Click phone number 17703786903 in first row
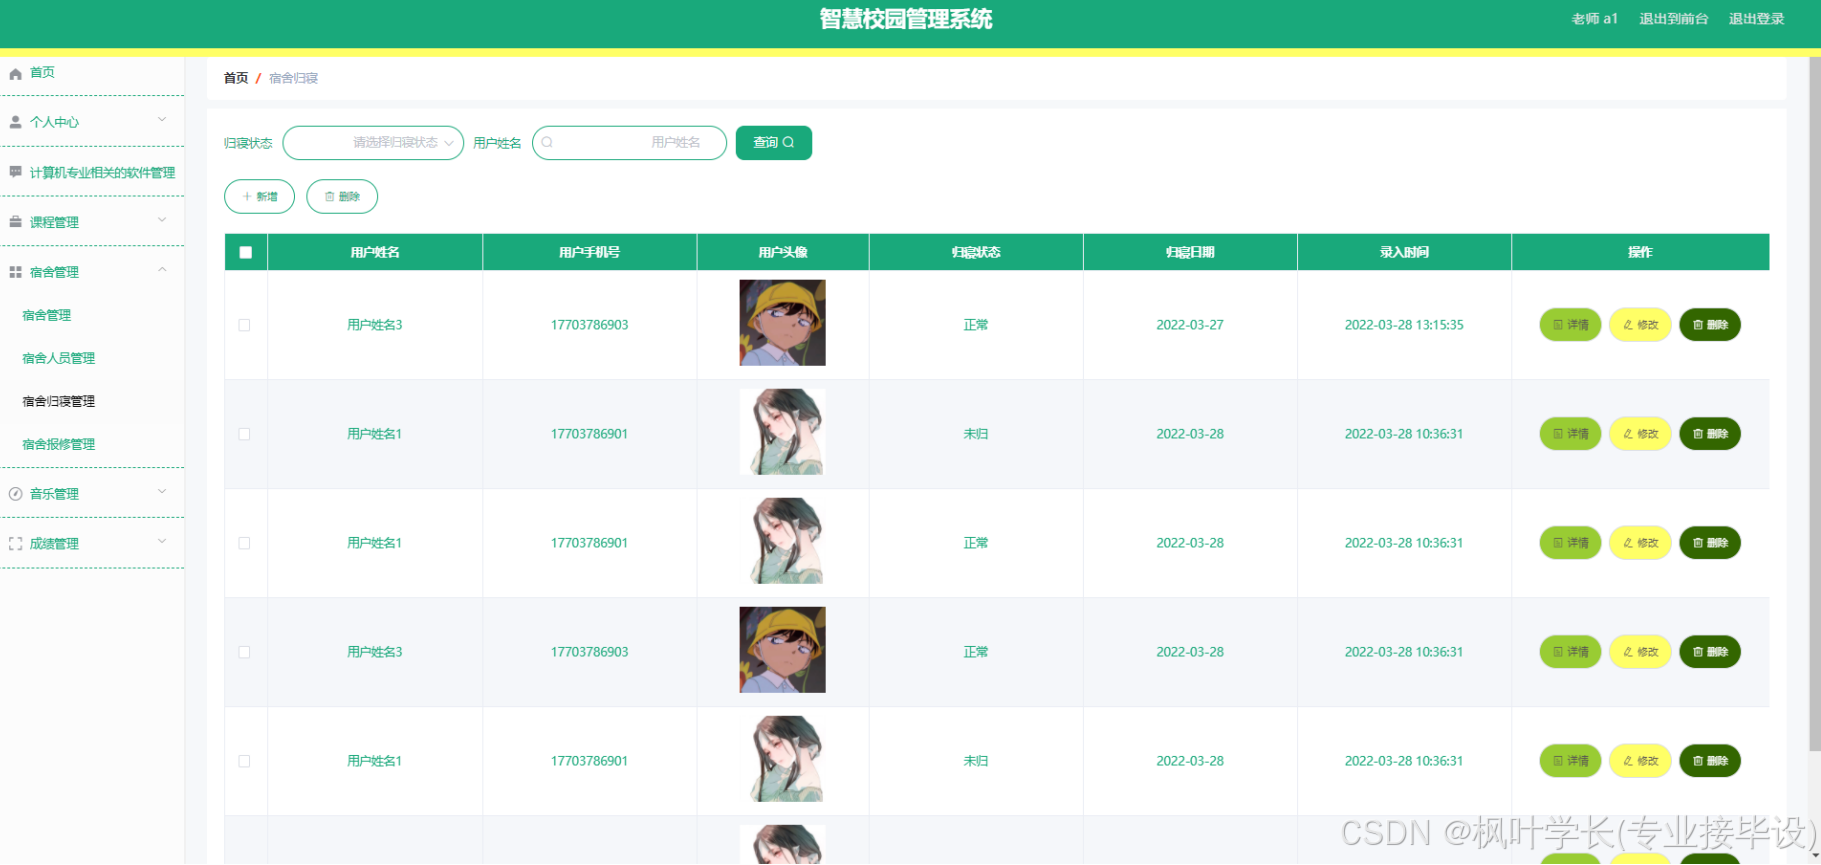 pyautogui.click(x=589, y=325)
